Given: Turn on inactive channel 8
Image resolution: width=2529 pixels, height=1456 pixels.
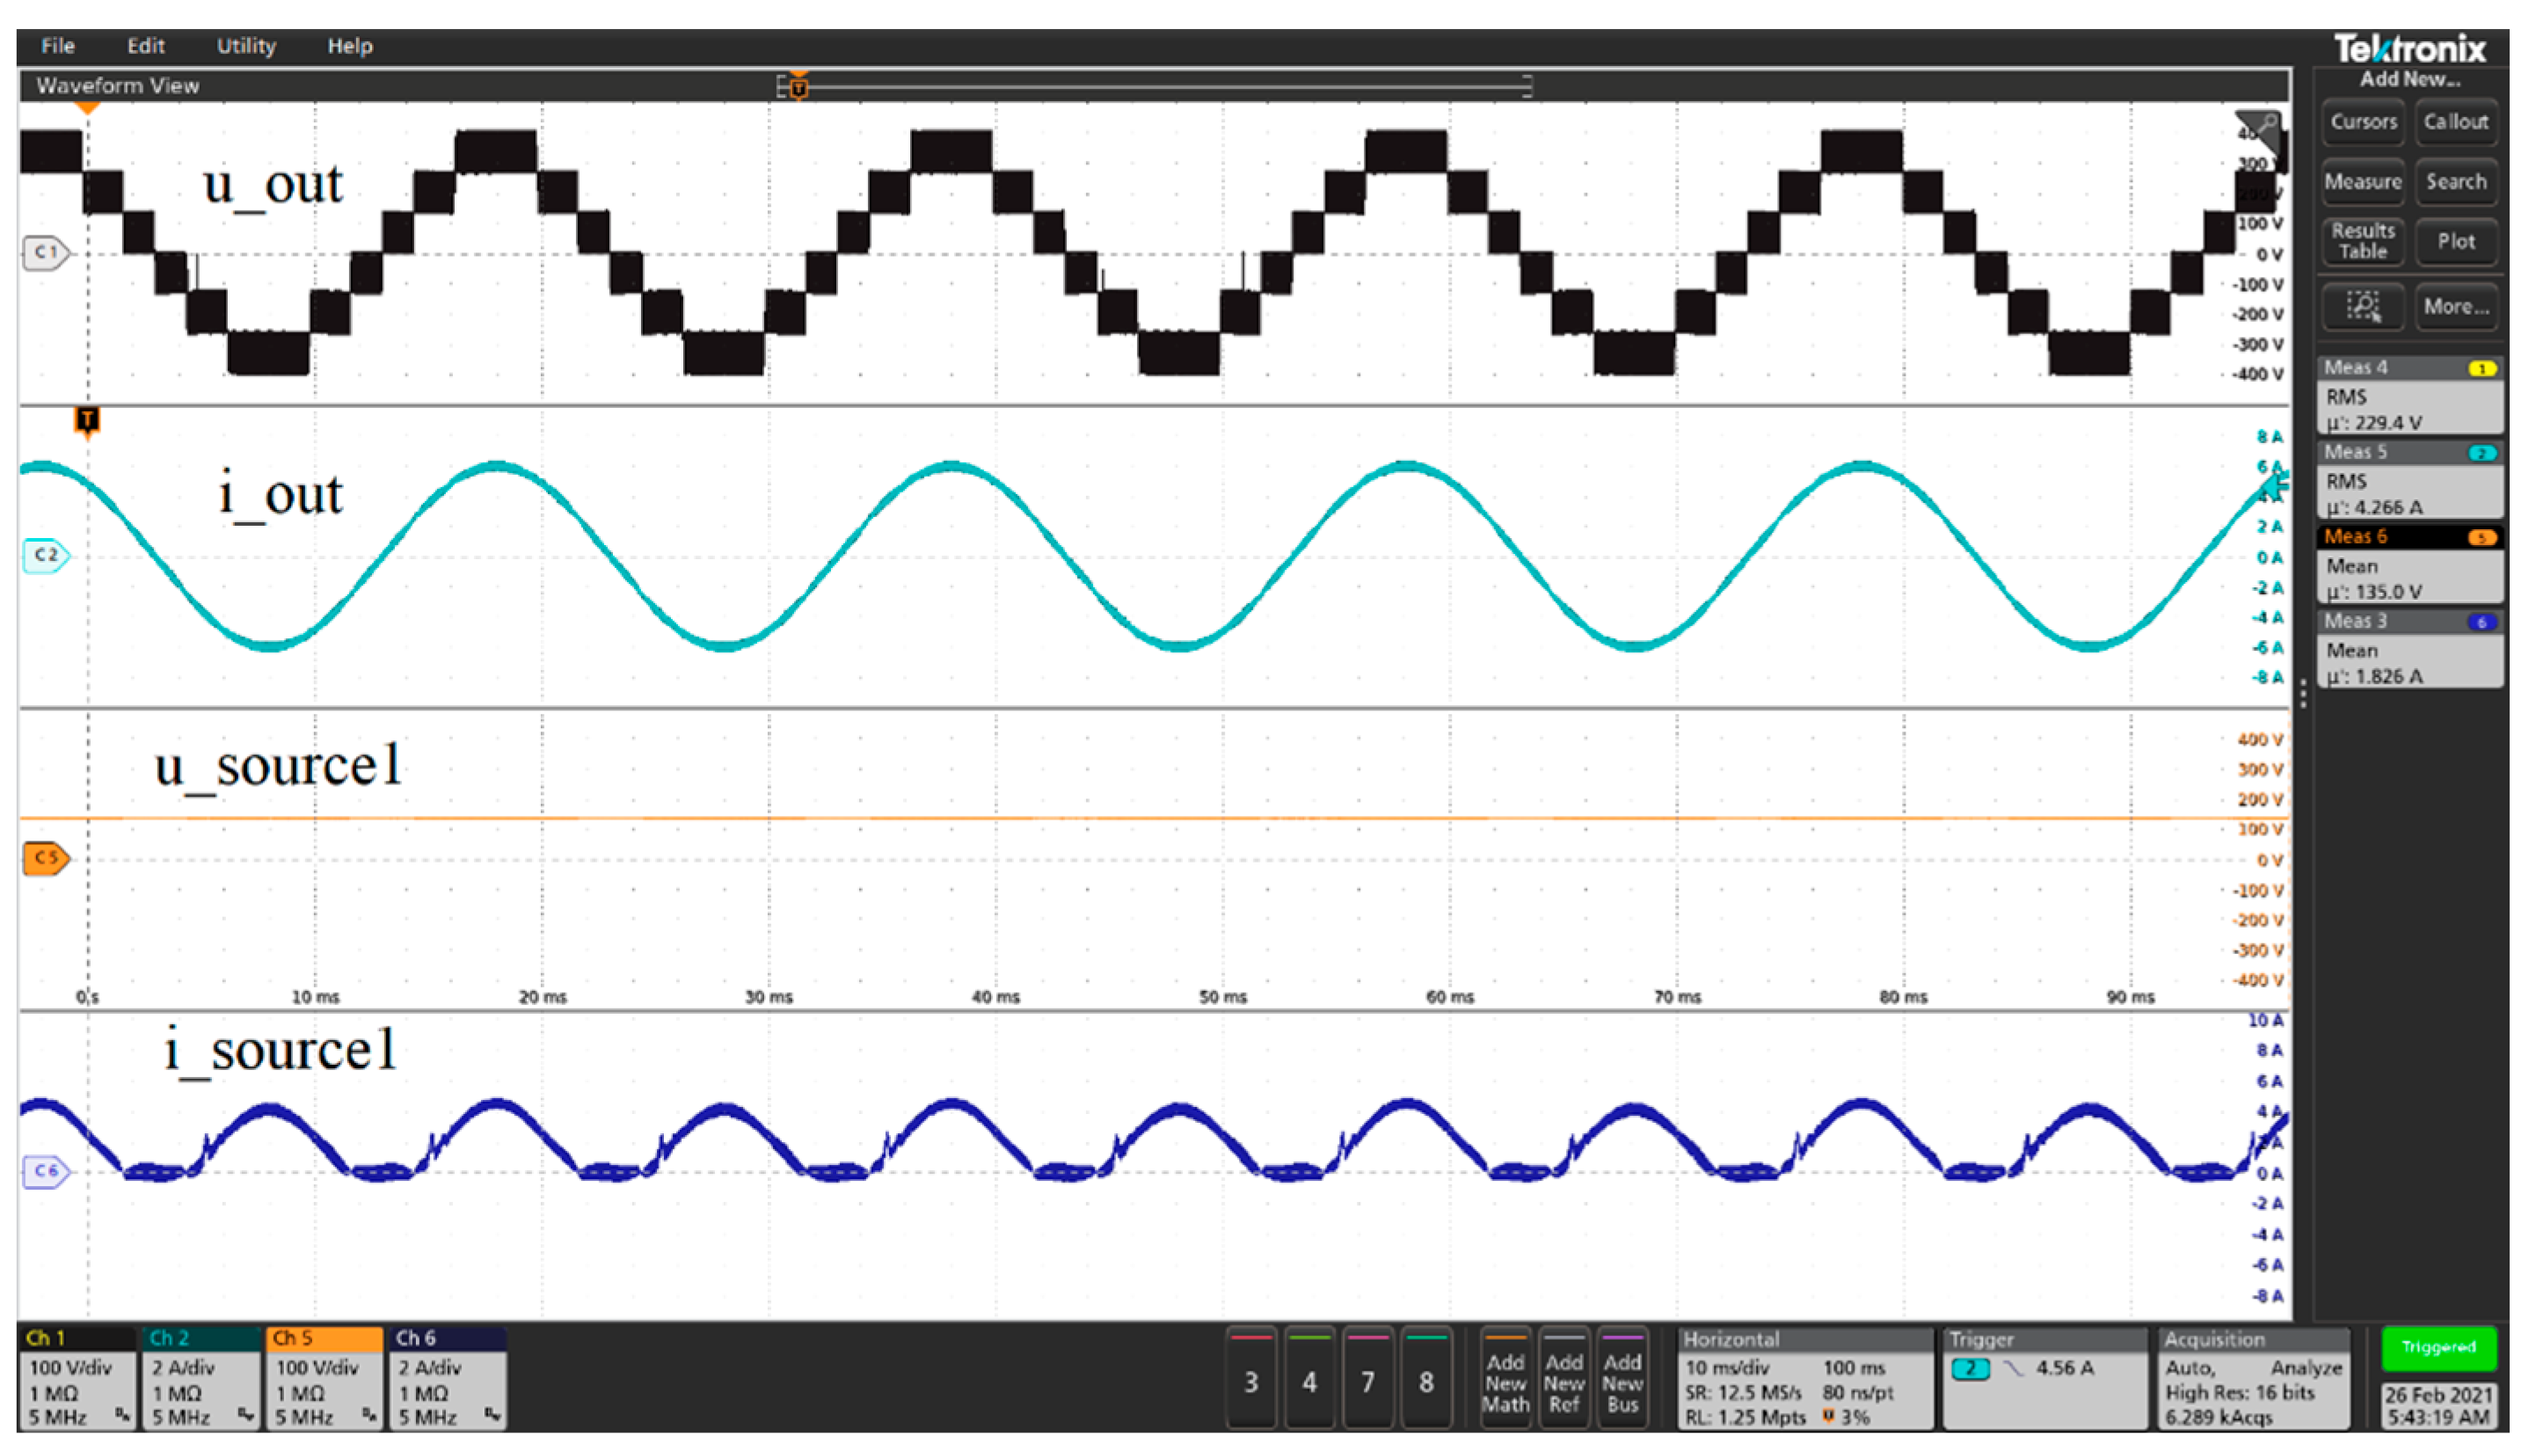Looking at the screenshot, I should click(x=1426, y=1381).
